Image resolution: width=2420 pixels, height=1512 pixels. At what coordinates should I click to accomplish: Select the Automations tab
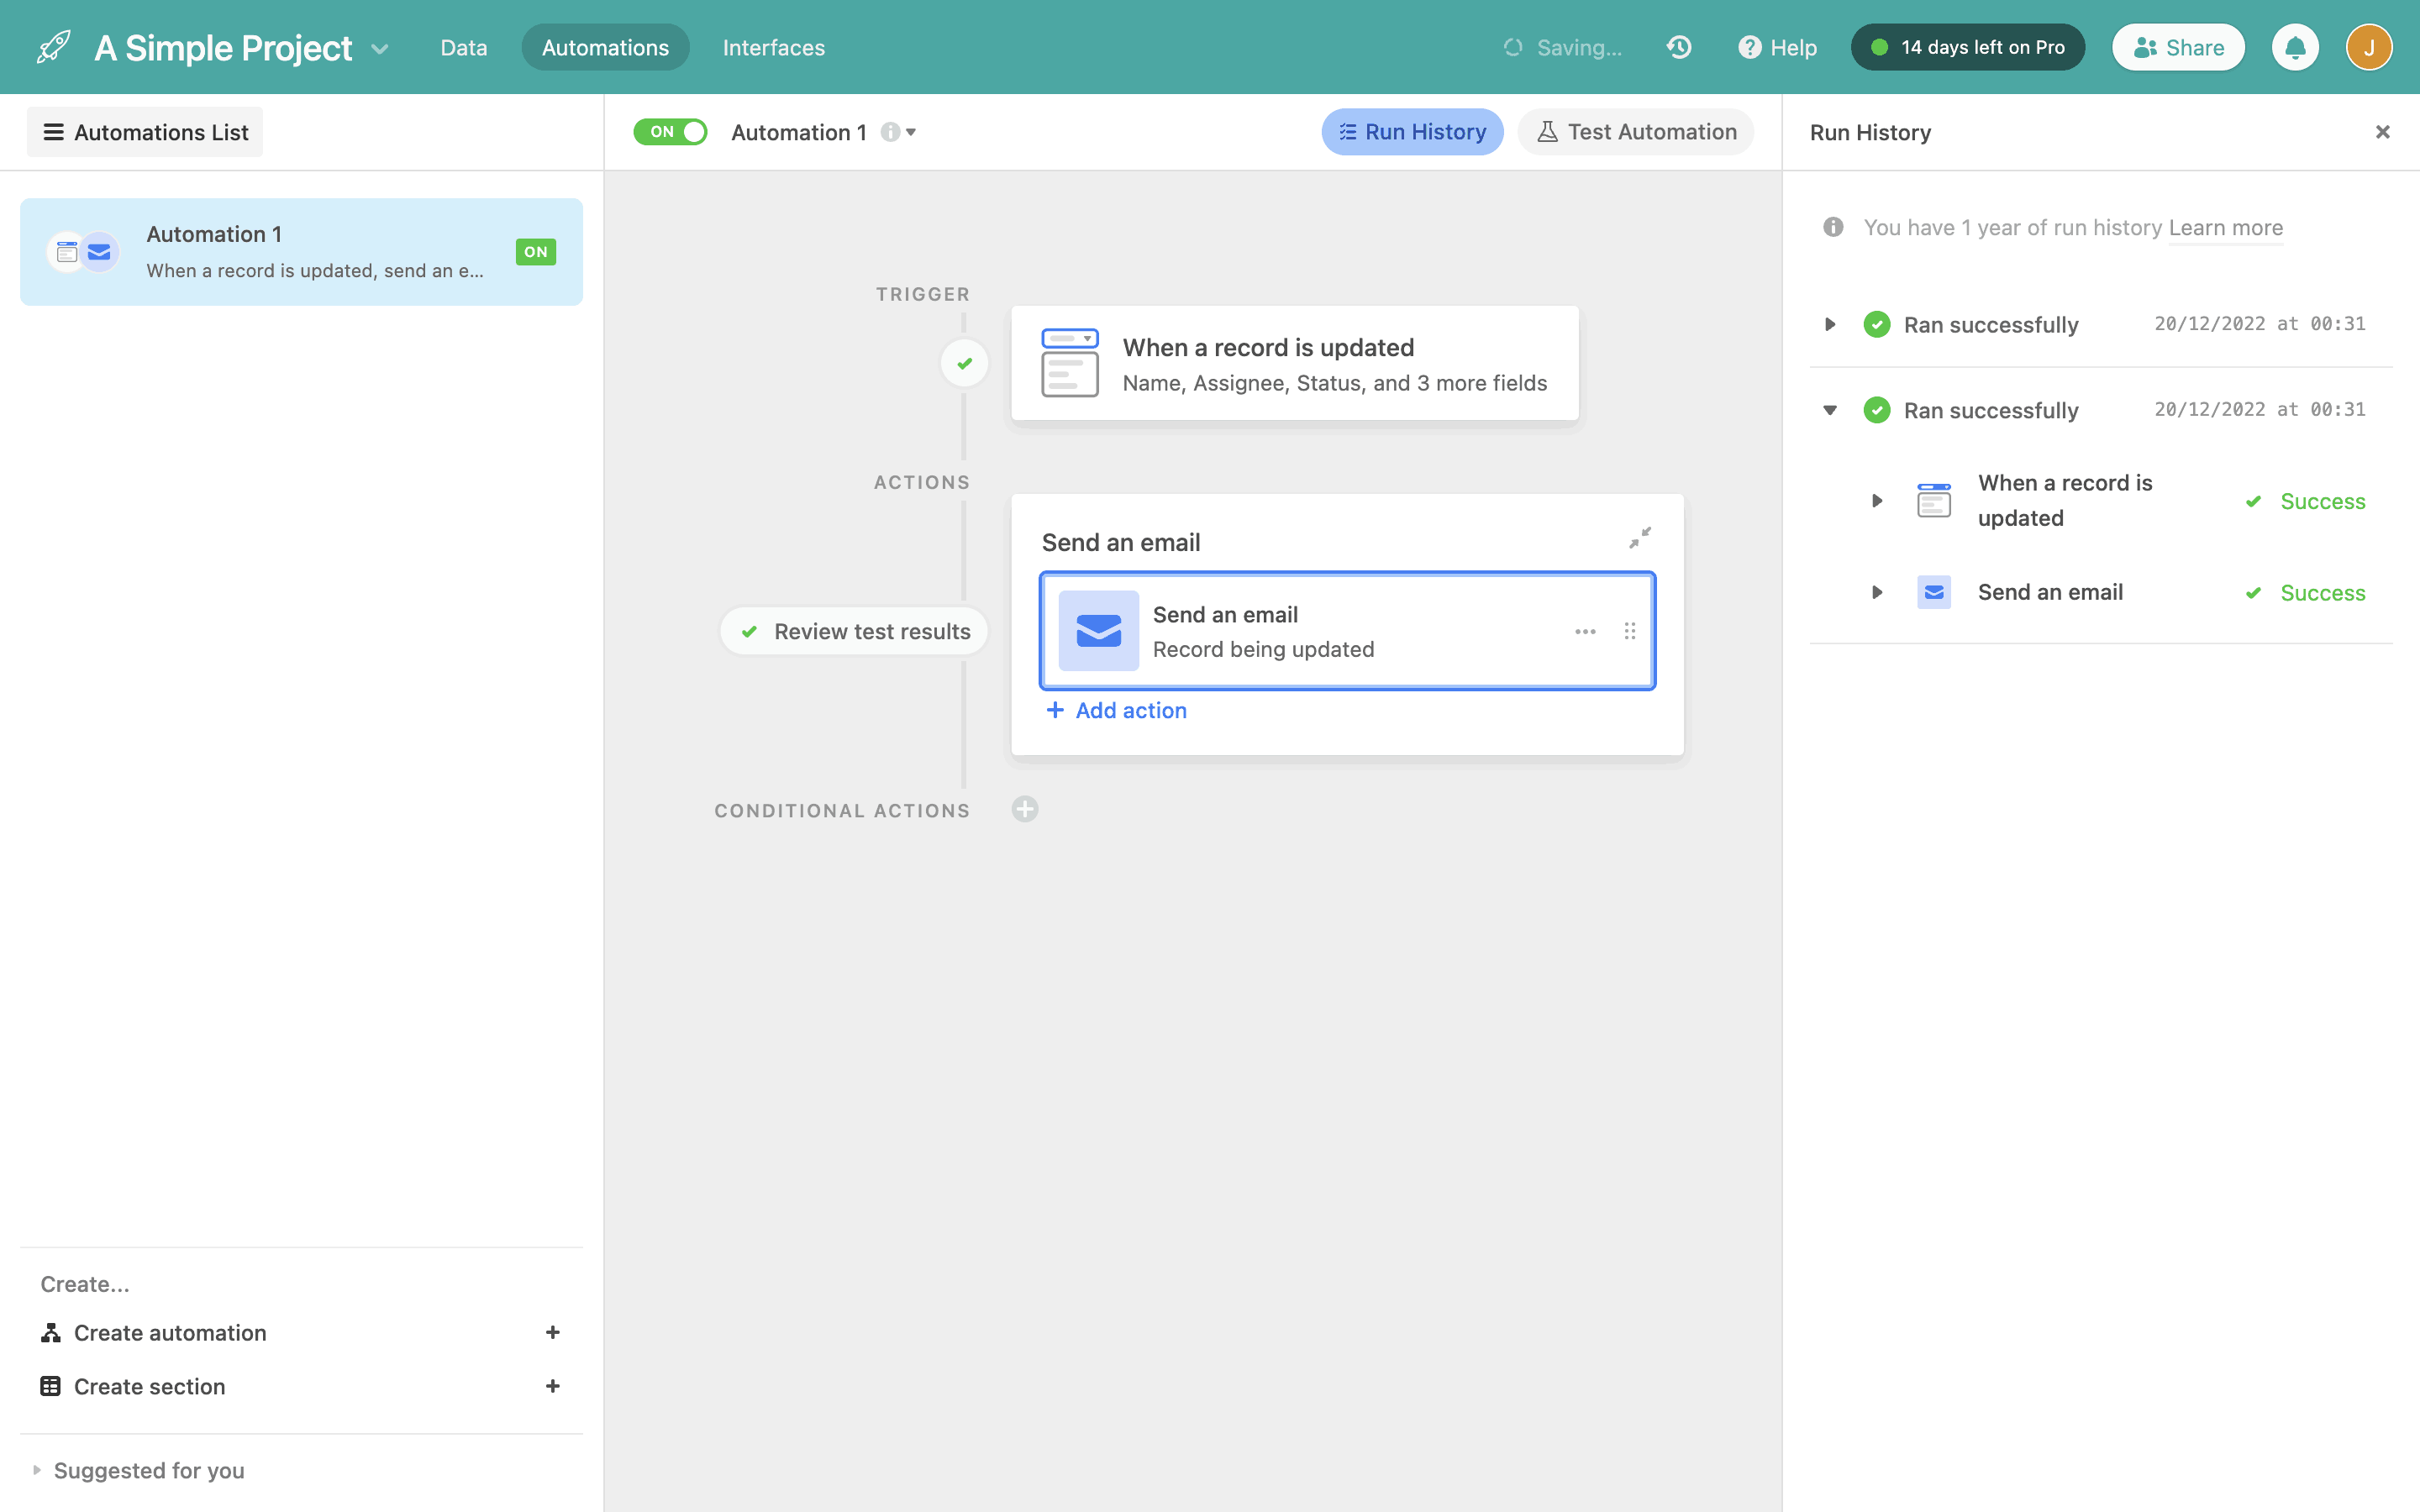point(605,47)
